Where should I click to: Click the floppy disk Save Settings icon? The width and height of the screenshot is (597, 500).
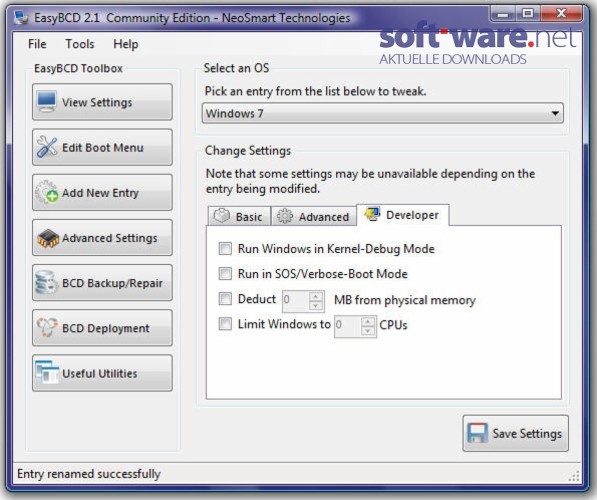click(477, 433)
